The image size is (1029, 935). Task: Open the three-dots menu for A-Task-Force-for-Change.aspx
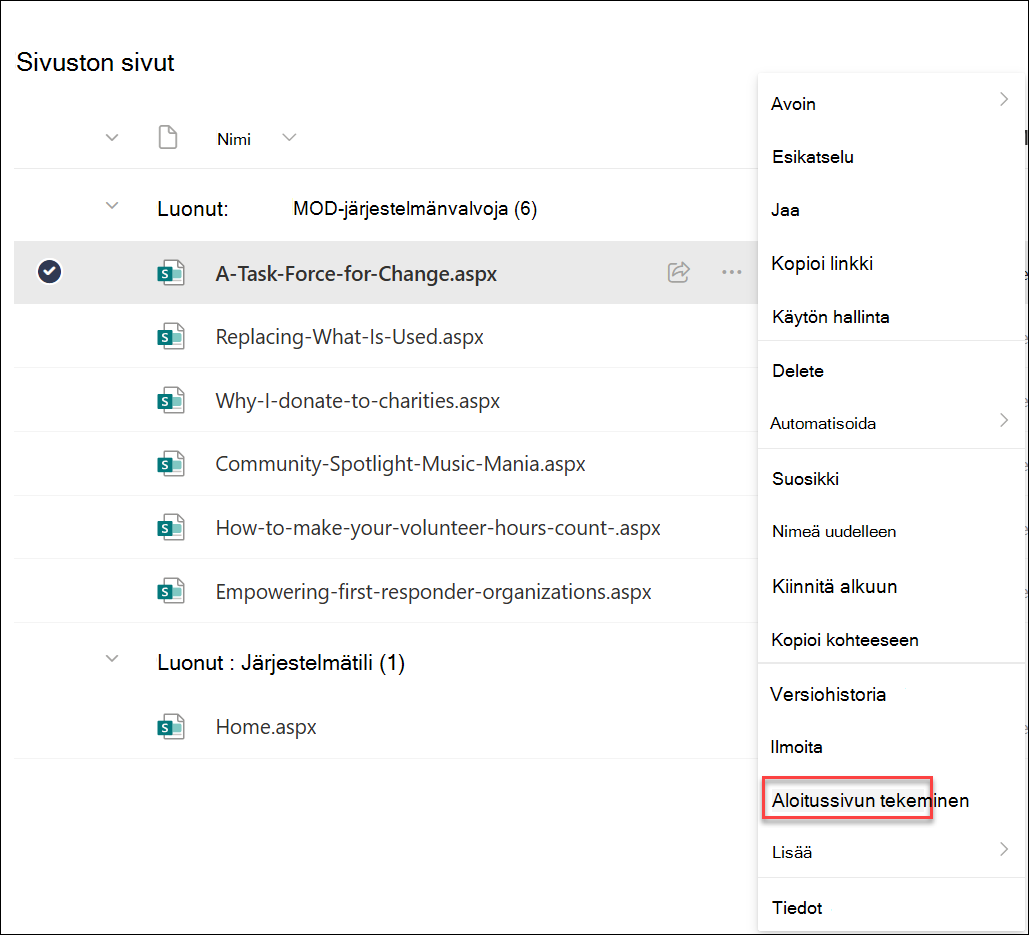tap(732, 272)
